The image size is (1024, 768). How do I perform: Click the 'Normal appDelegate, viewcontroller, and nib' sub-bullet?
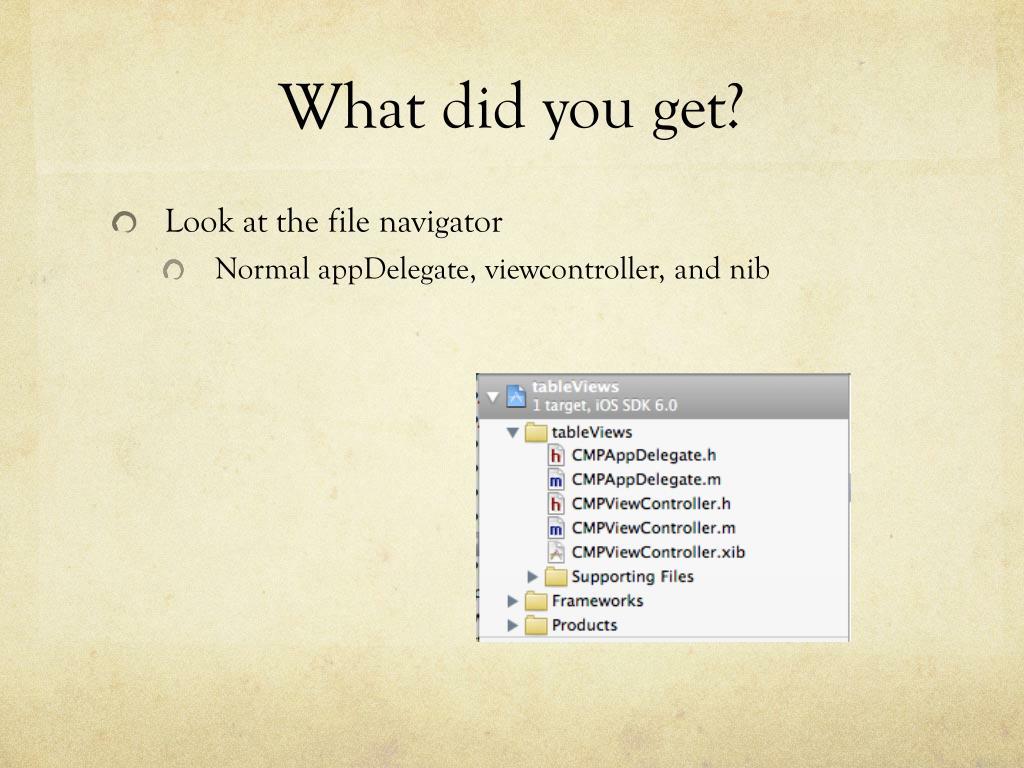pos(492,270)
